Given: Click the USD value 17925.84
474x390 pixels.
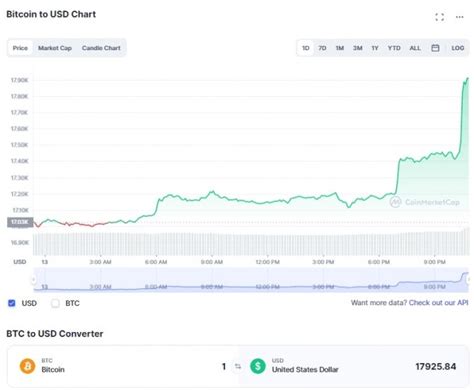Looking at the screenshot, I should [435, 366].
